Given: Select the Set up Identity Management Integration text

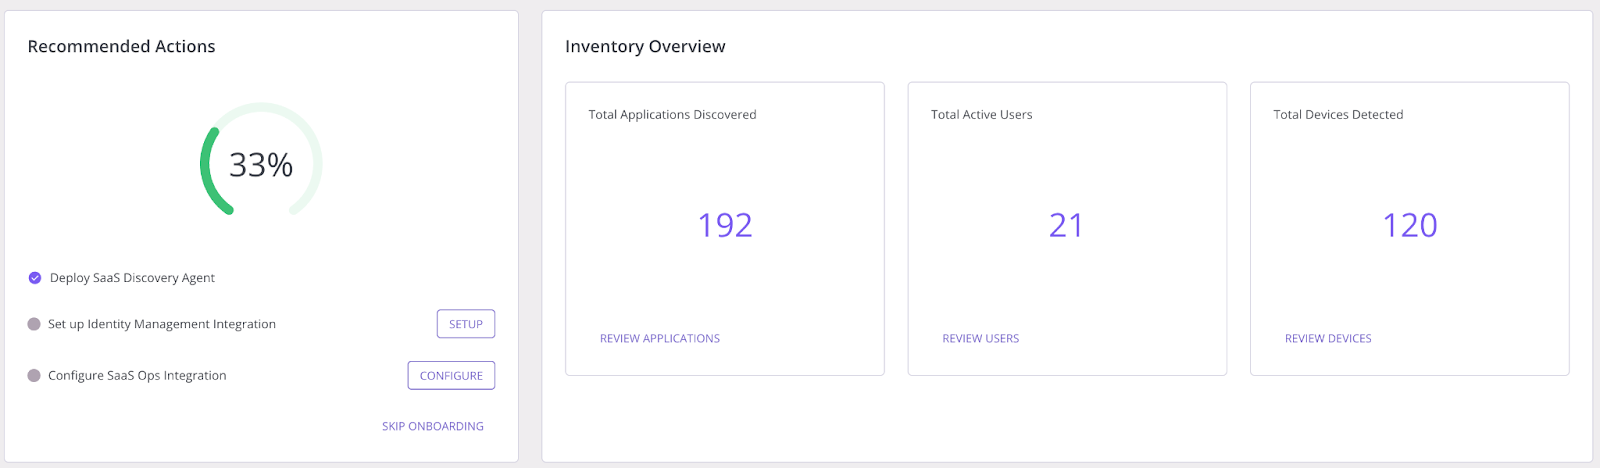Looking at the screenshot, I should (x=162, y=324).
